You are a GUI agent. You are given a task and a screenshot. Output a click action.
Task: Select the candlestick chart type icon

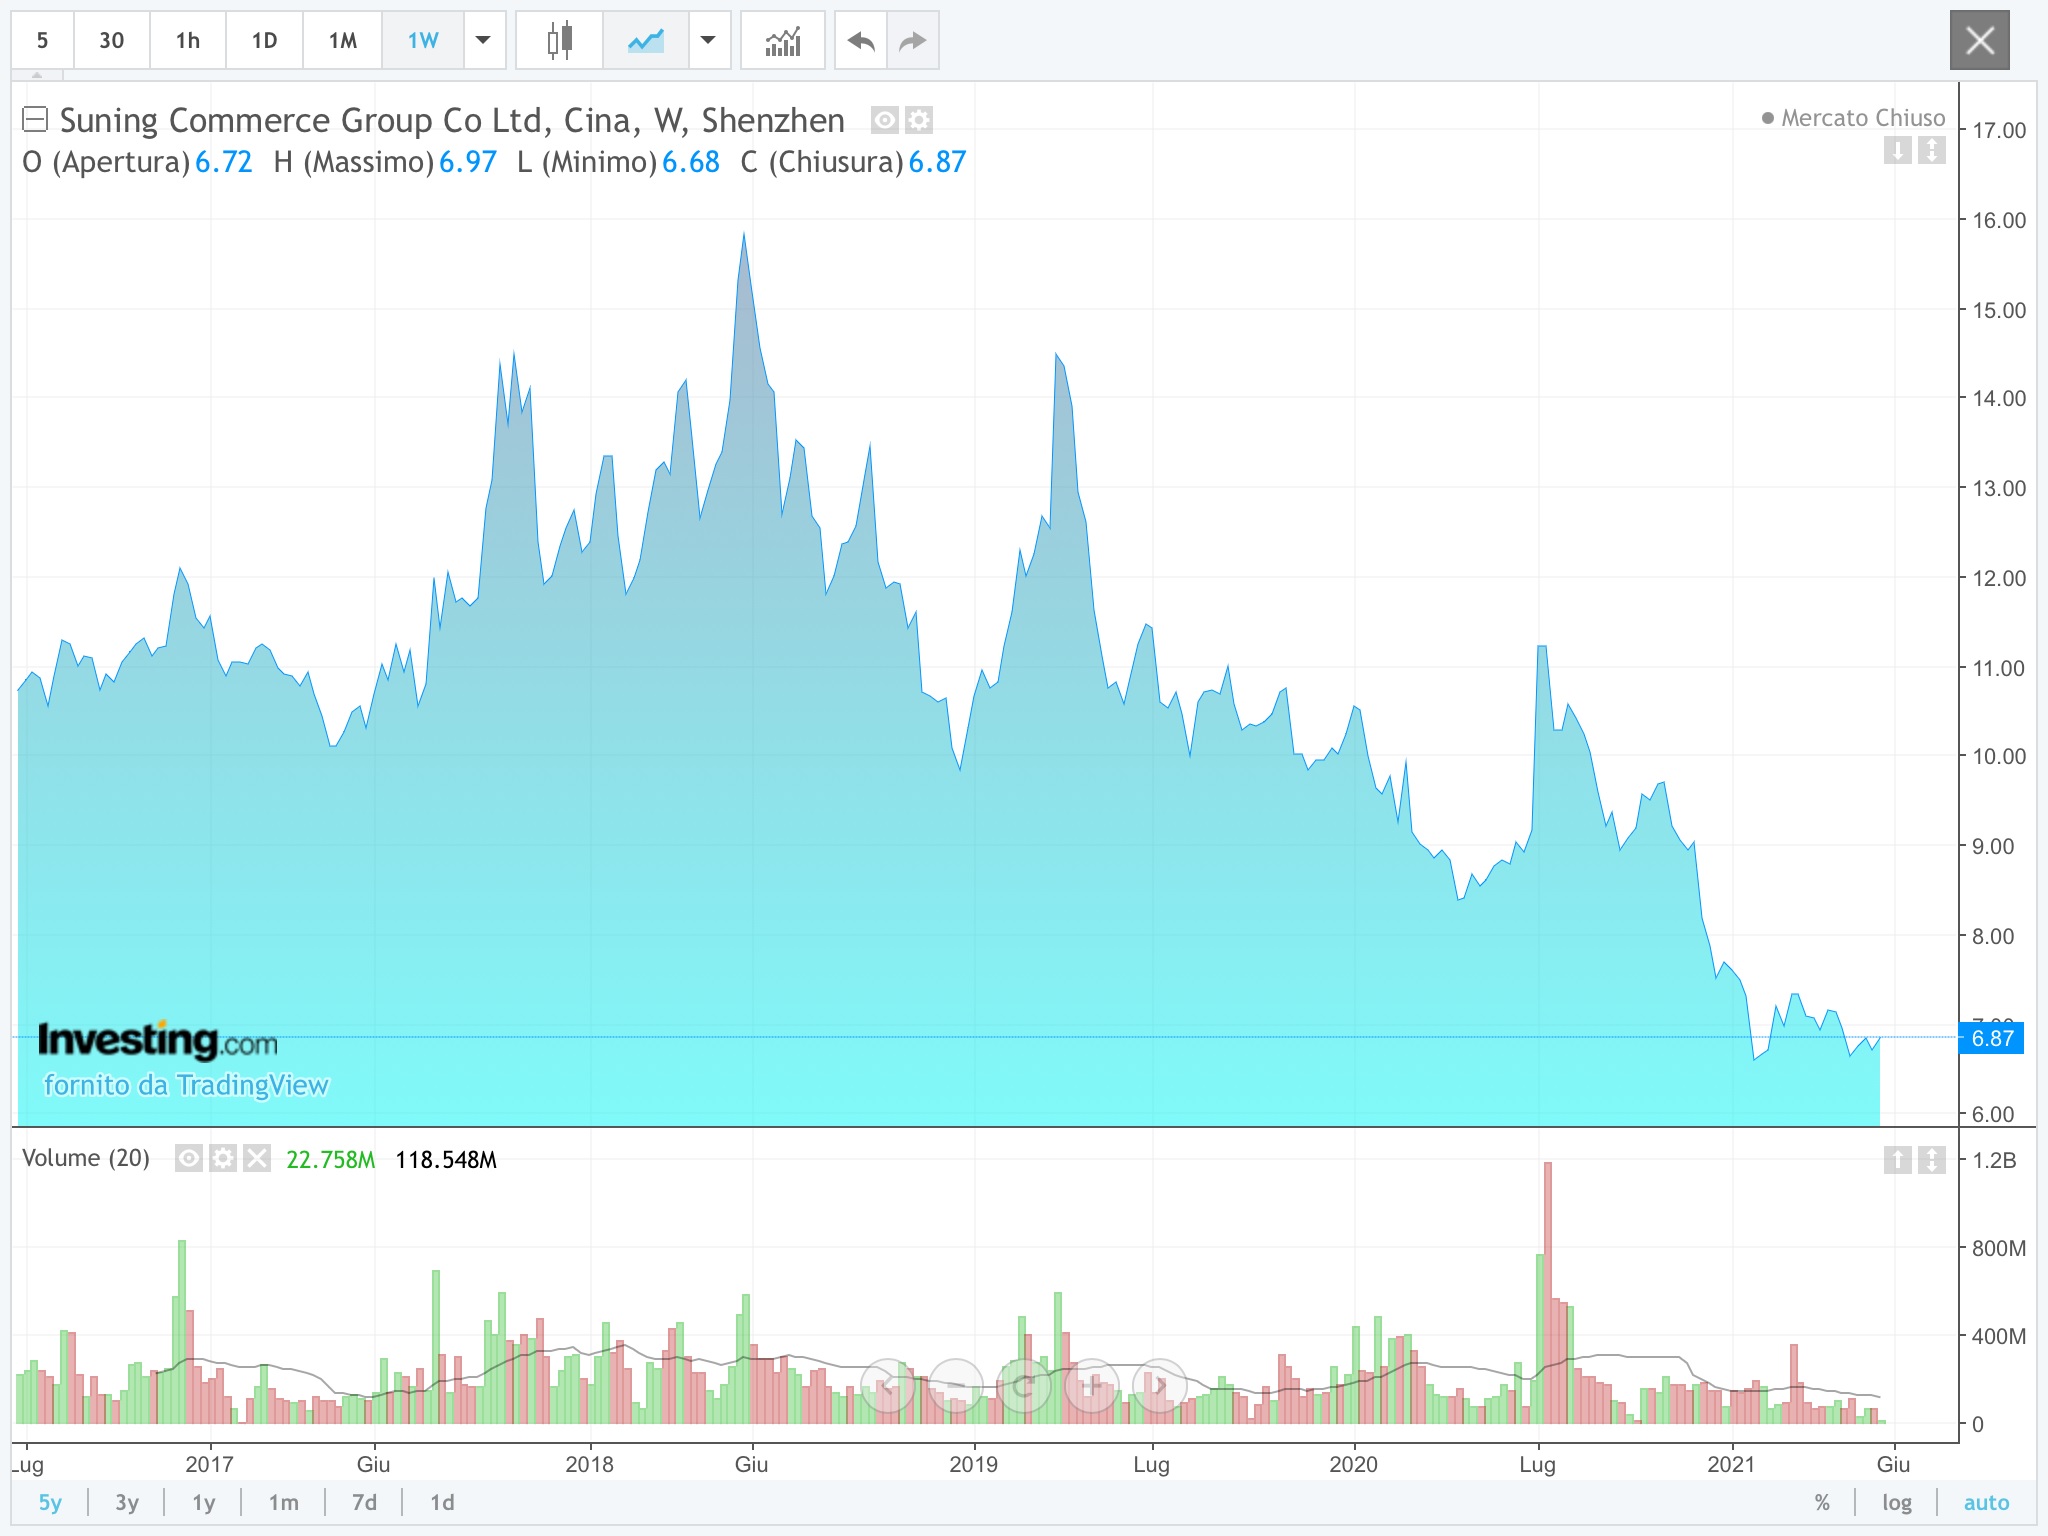[560, 41]
